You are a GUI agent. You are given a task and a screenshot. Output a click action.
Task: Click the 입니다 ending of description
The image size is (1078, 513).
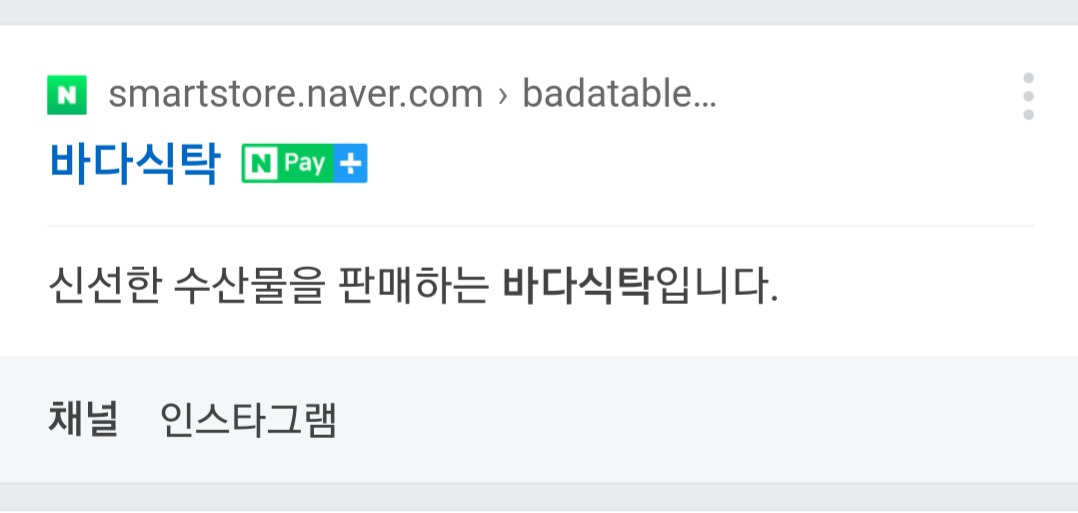pos(714,285)
